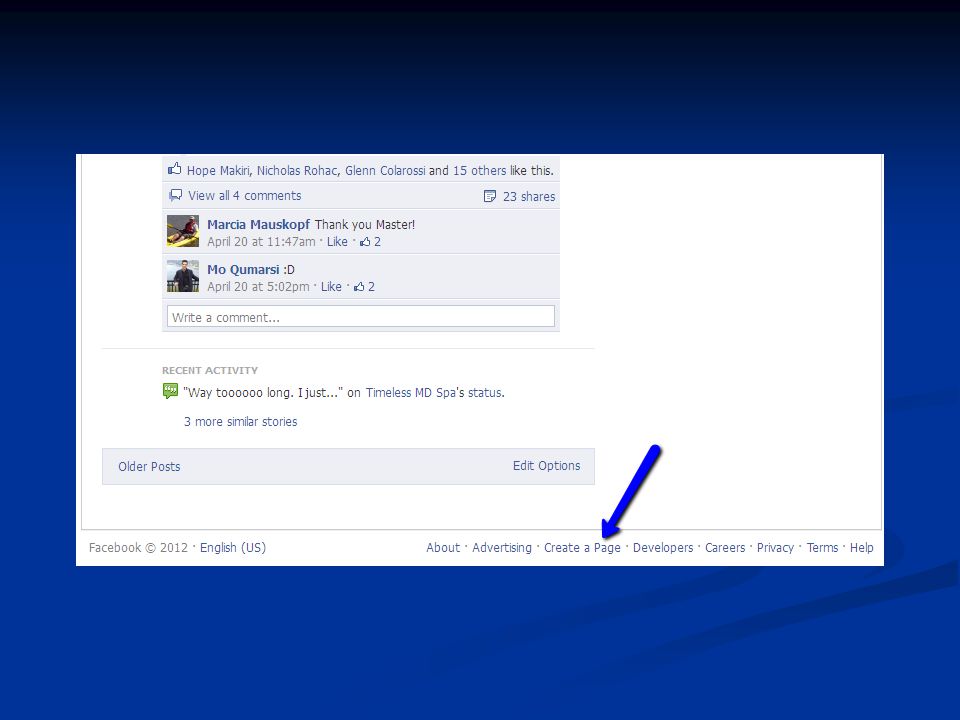Click the thumbs-up icon beside Hope Makiri
The height and width of the screenshot is (720, 960).
(x=174, y=169)
